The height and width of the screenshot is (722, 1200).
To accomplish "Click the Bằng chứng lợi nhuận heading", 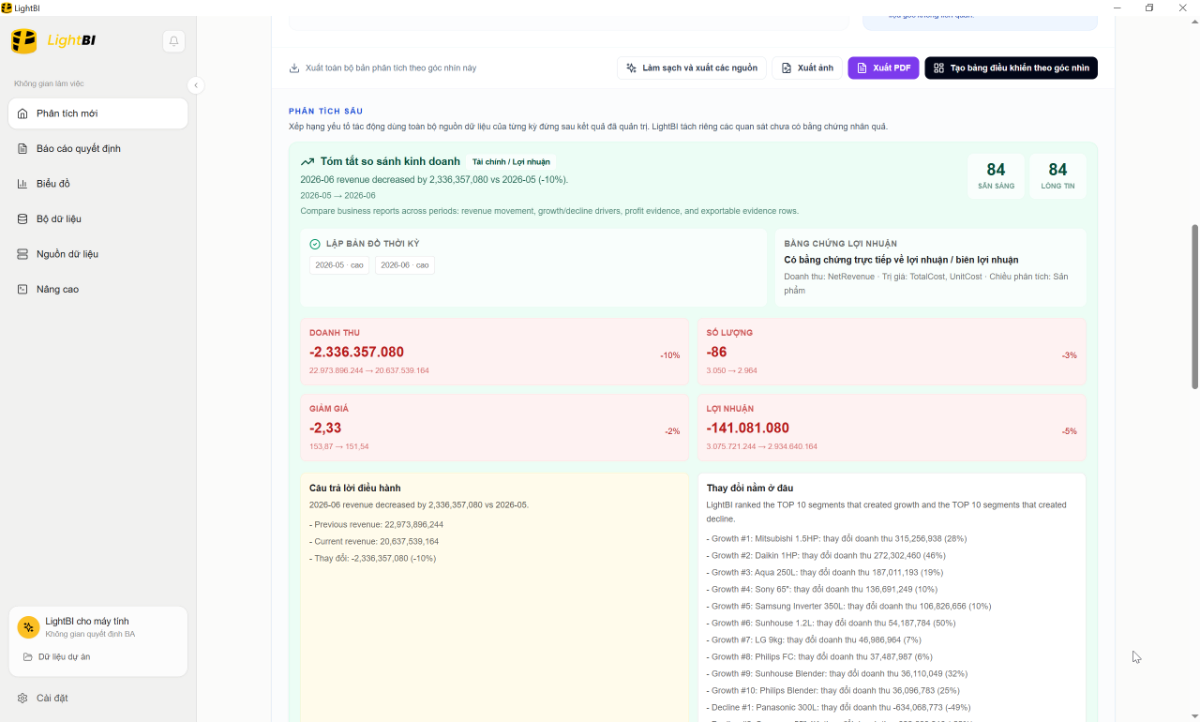I will (x=840, y=244).
